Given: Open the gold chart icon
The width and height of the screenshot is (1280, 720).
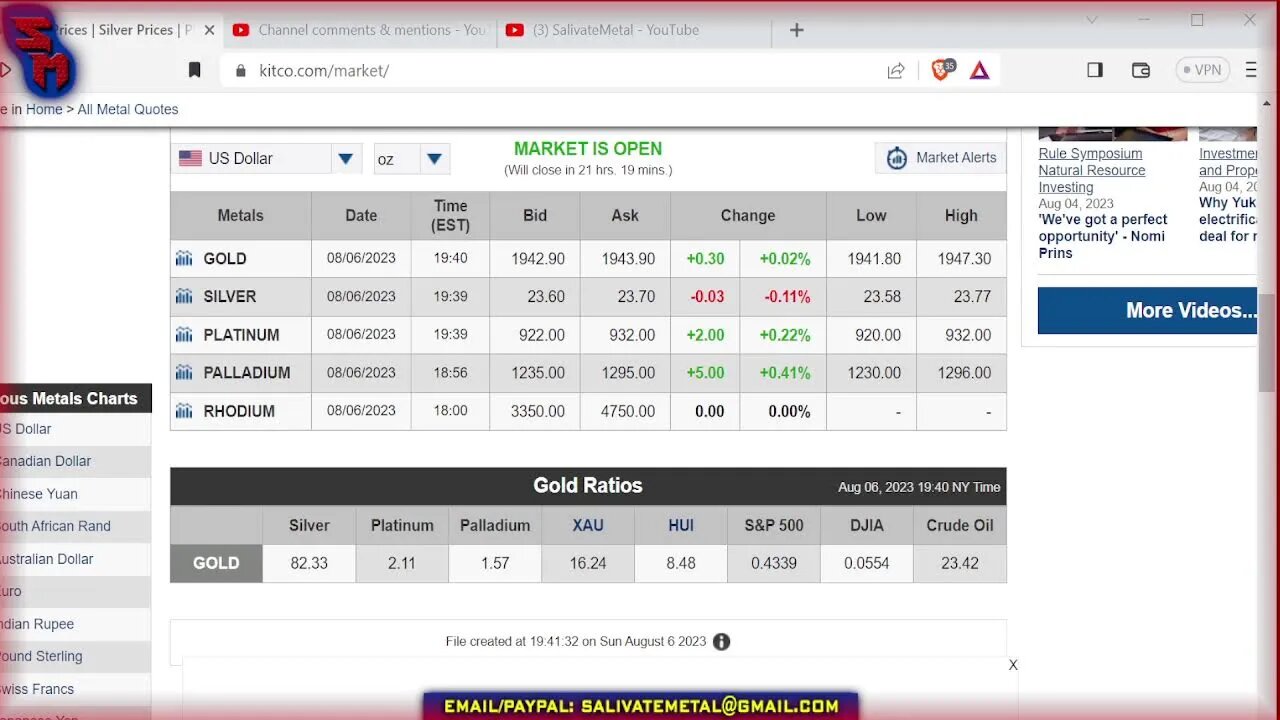Looking at the screenshot, I should [184, 258].
